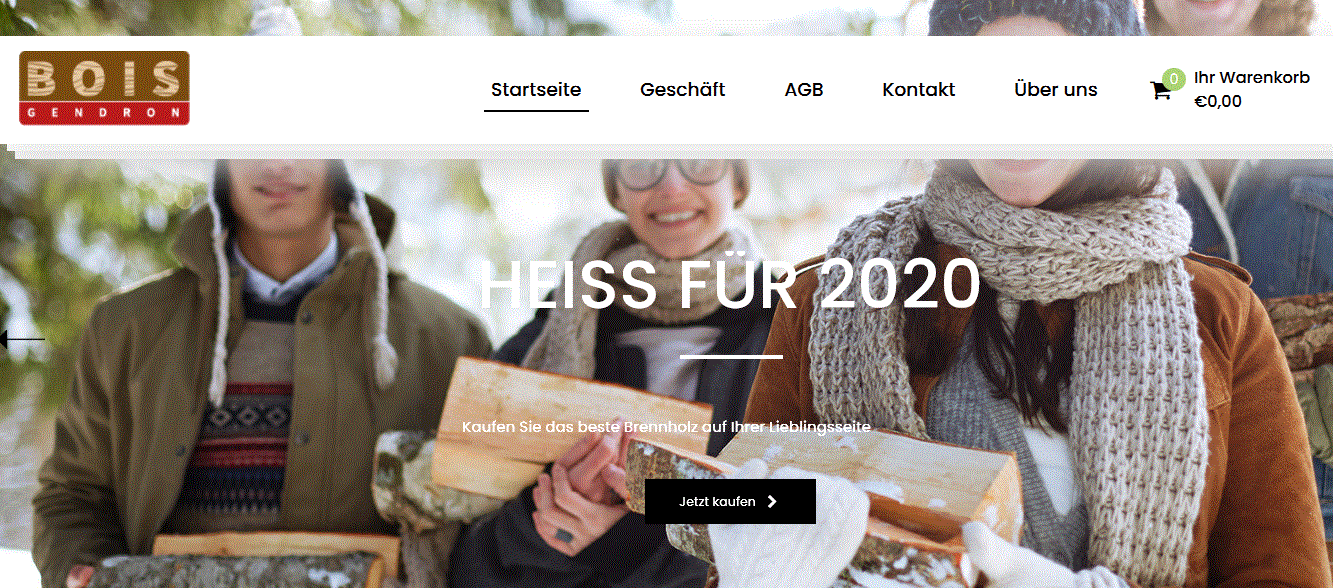Click the green cart item count badge
This screenshot has width=1333, height=588.
1174,79
